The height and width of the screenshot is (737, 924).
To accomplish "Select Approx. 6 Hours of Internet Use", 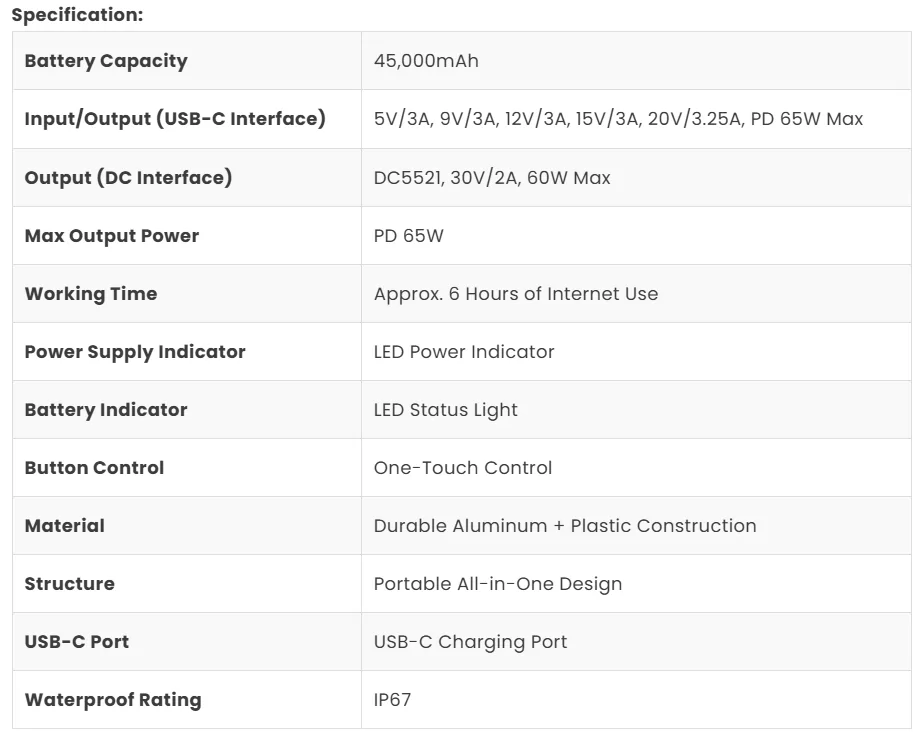I will [x=516, y=293].
